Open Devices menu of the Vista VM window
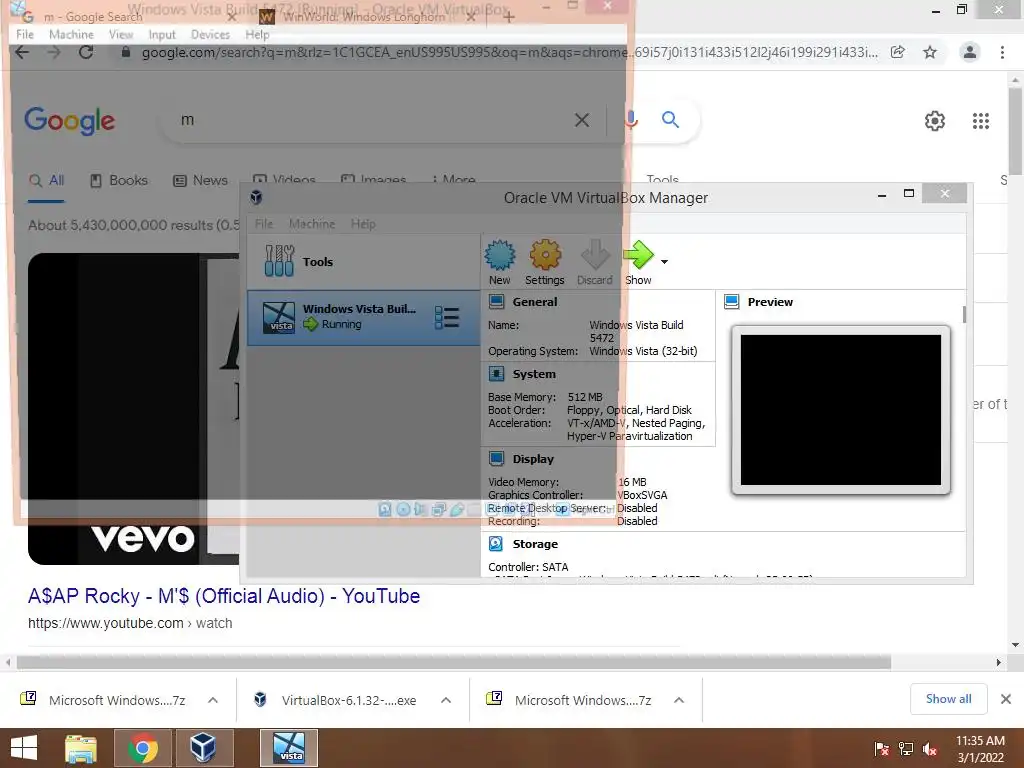Viewport: 1024px width, 768px height. coord(210,34)
